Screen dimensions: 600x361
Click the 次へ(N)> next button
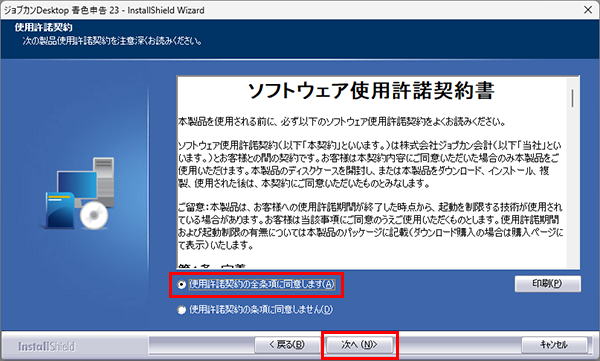(359, 345)
